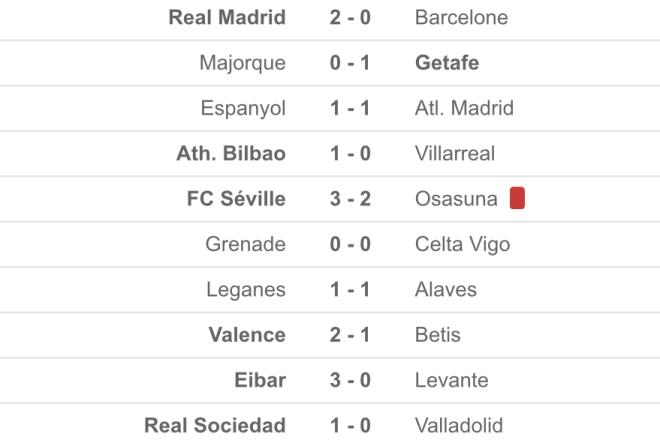Open the Ath. Bilbao team link
This screenshot has width=660, height=446.
(x=231, y=153)
